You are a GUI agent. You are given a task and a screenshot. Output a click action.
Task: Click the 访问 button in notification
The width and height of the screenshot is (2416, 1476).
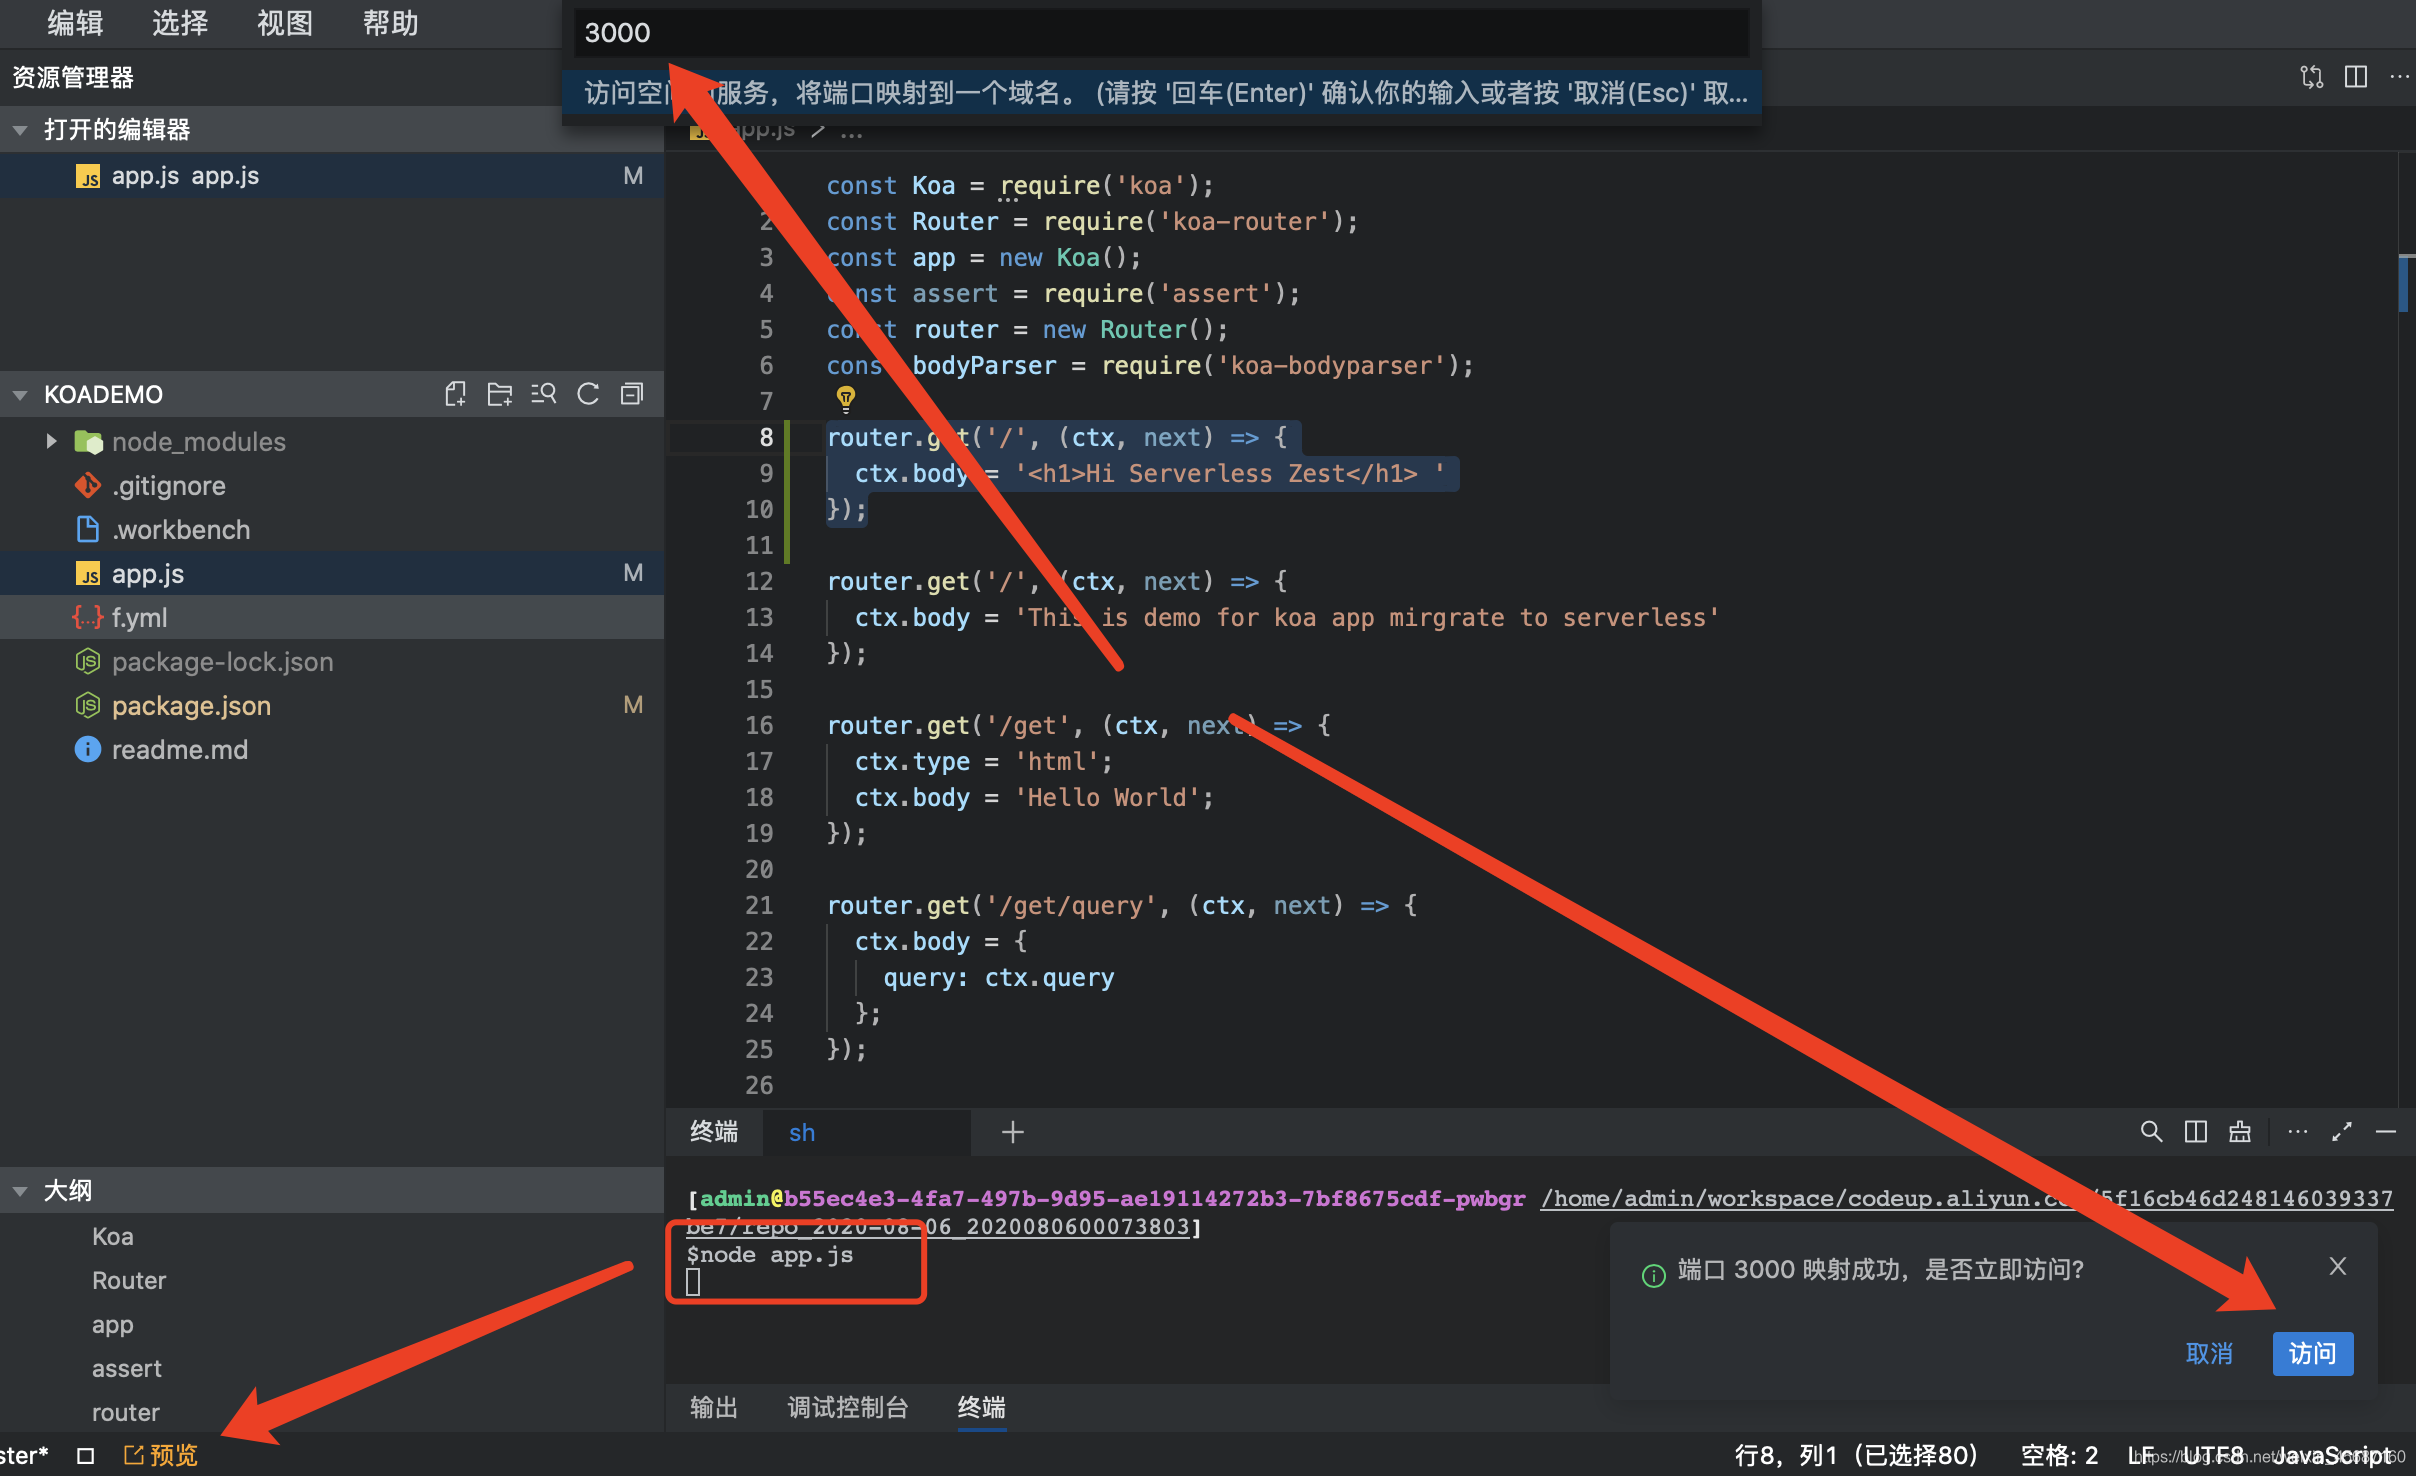click(2312, 1353)
